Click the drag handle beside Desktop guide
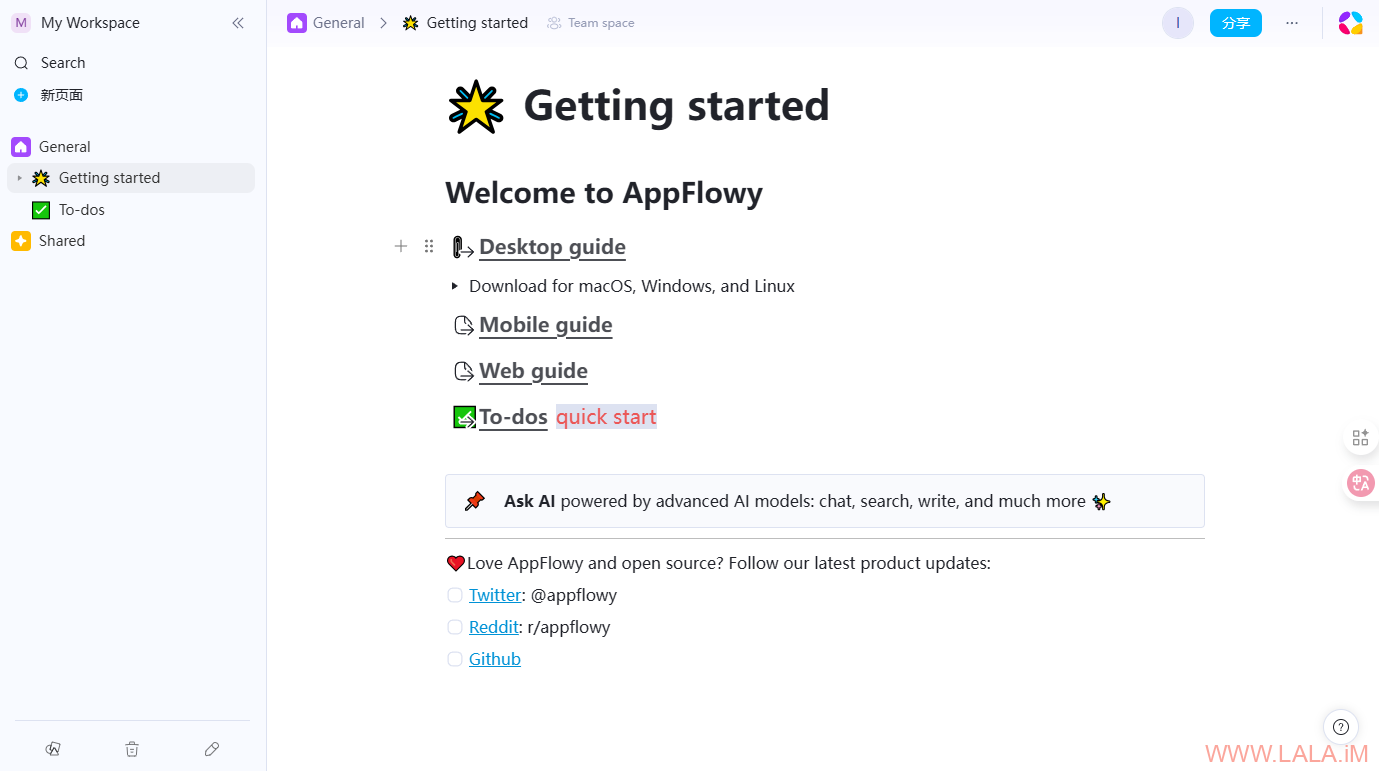This screenshot has height=771, width=1379. tap(429, 246)
